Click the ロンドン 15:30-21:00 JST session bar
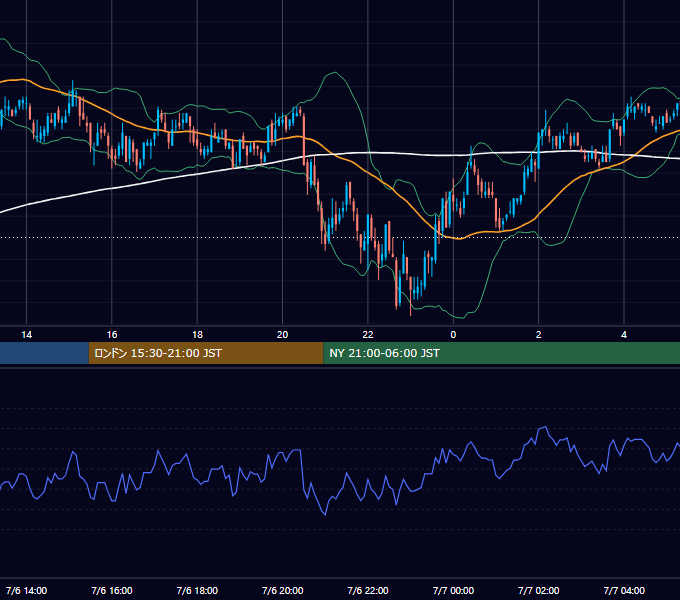 (206, 353)
